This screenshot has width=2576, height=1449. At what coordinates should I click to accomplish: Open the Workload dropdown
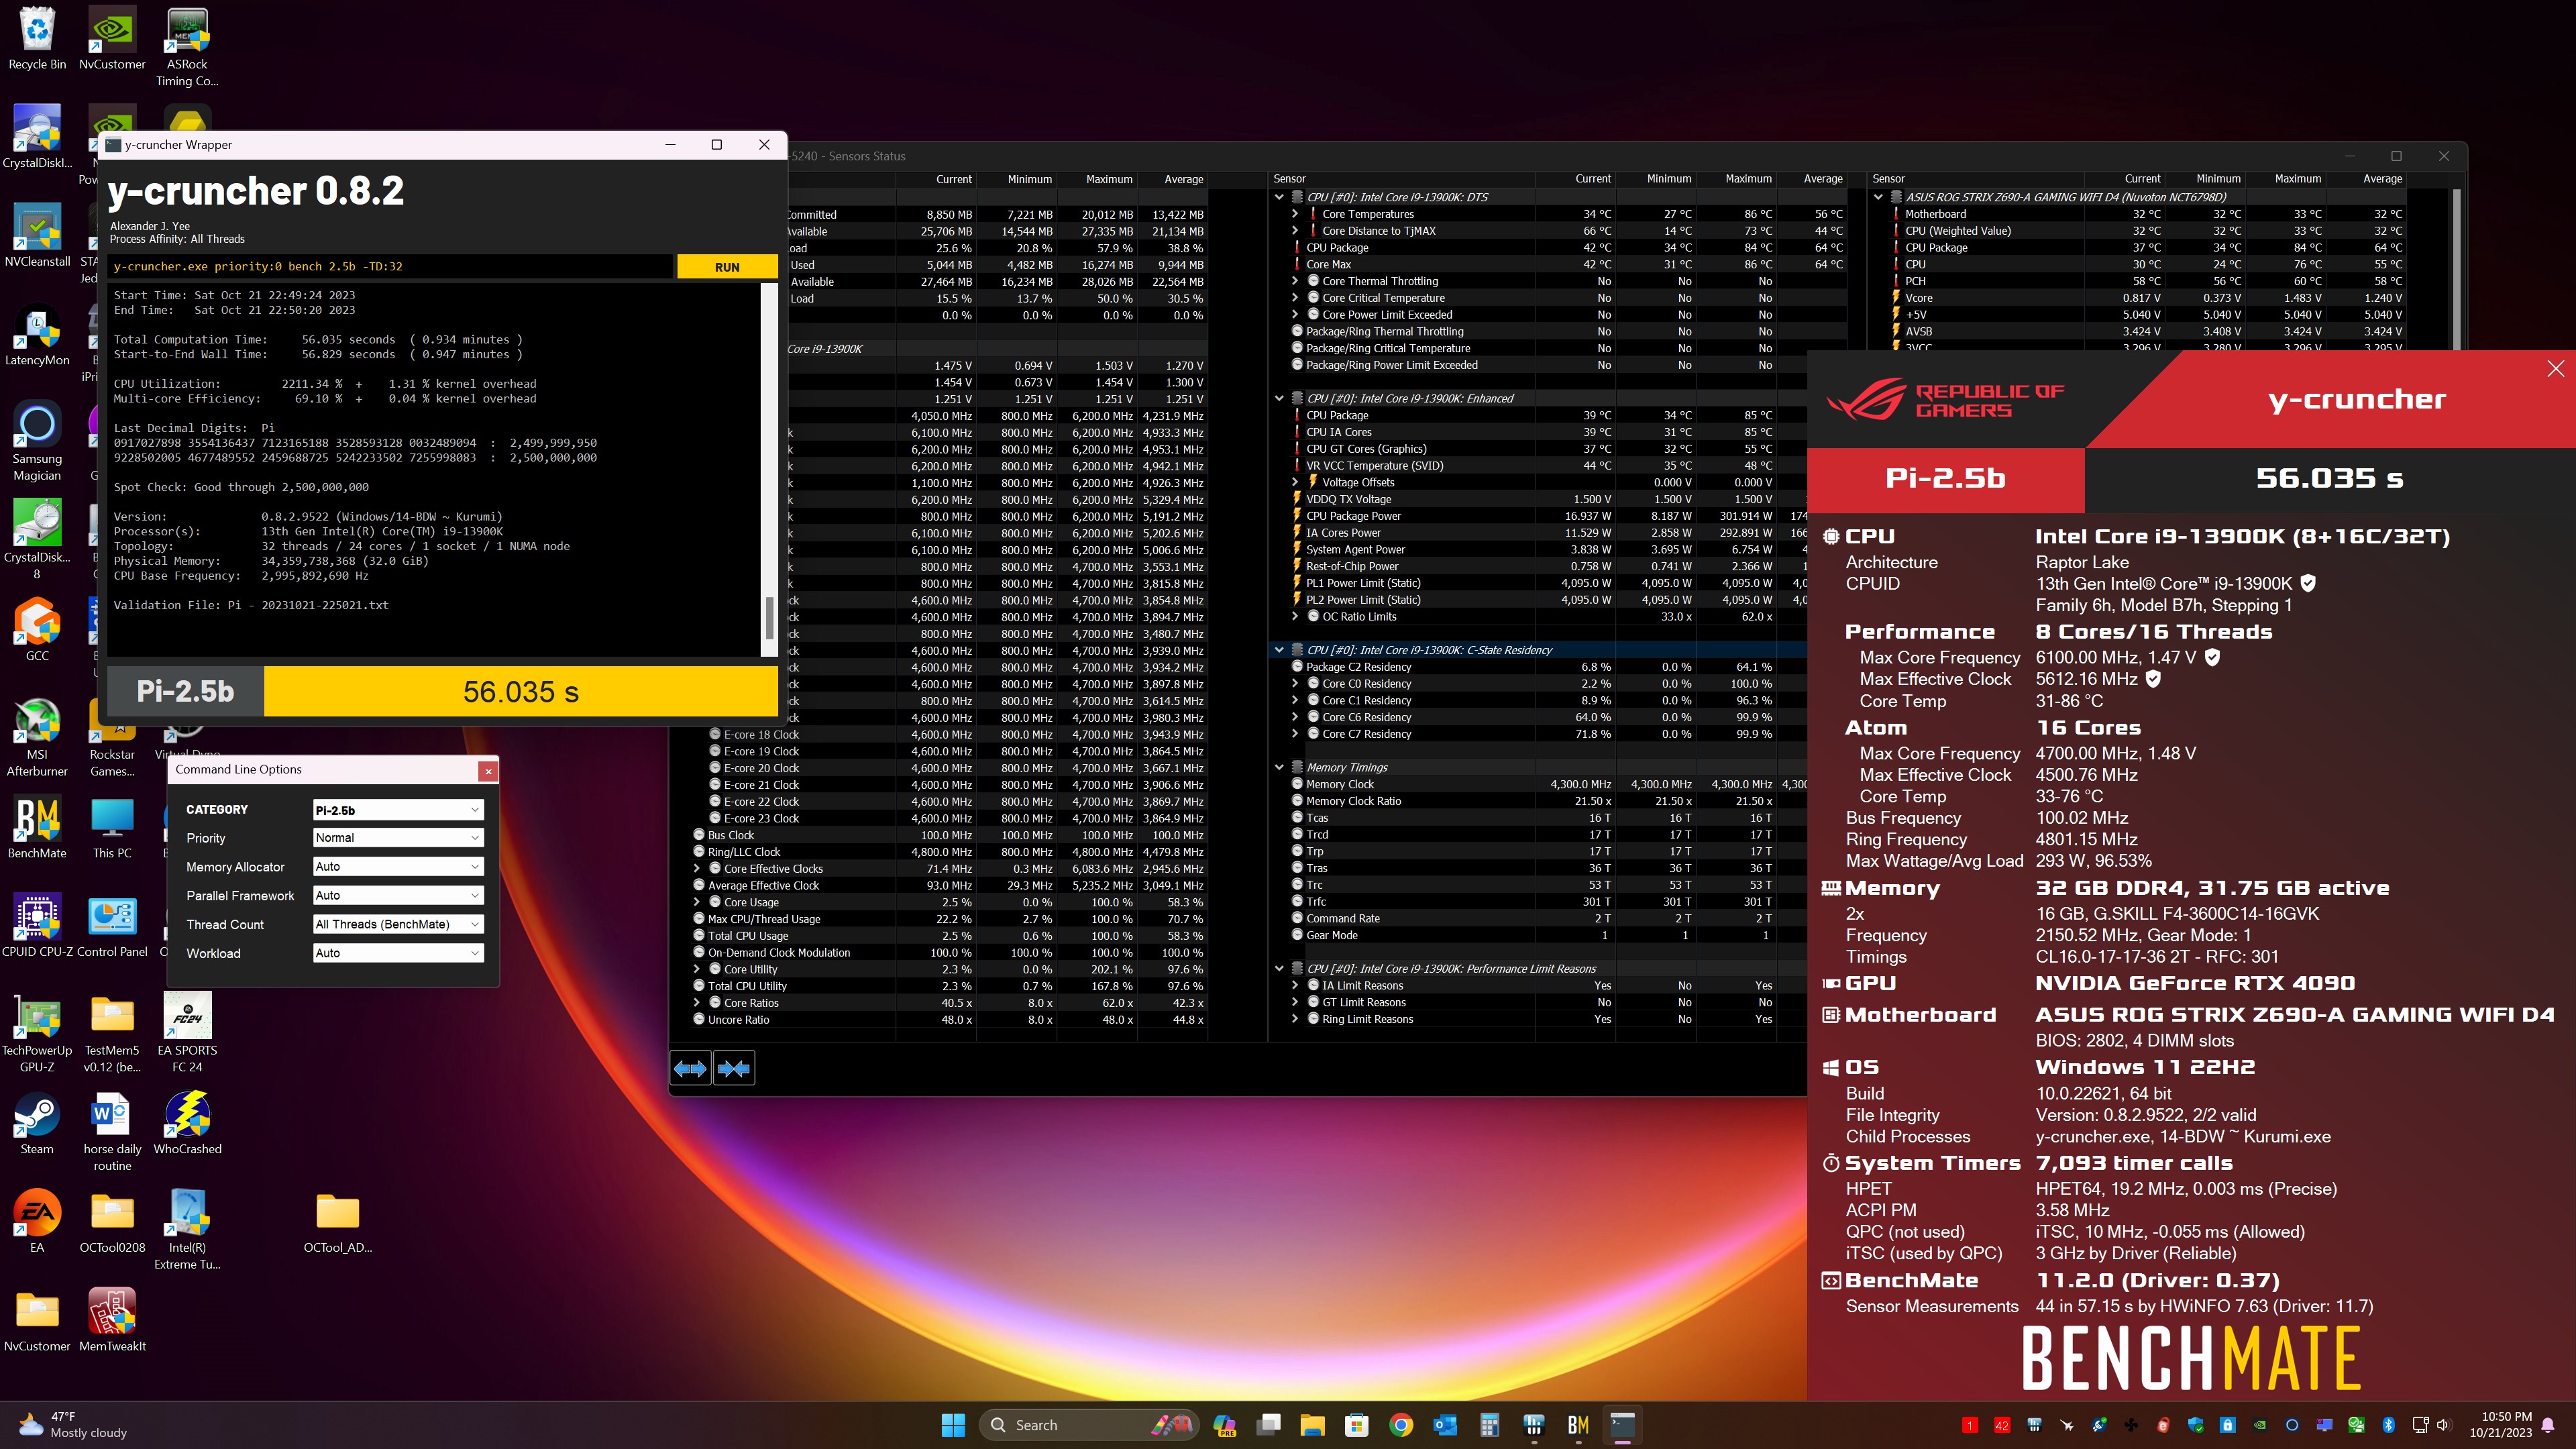point(398,954)
